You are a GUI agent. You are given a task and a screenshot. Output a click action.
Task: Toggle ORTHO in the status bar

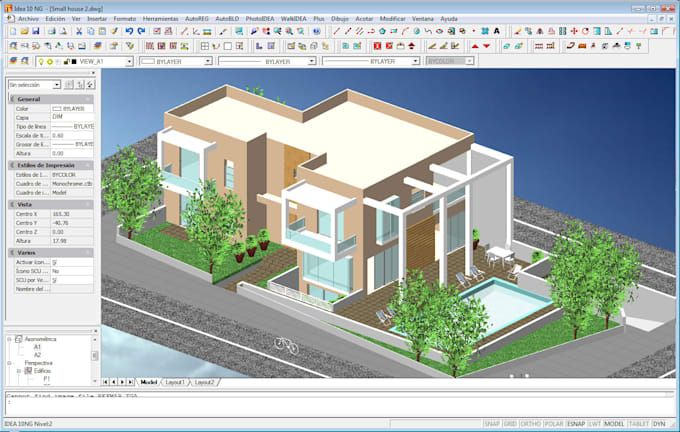(530, 424)
